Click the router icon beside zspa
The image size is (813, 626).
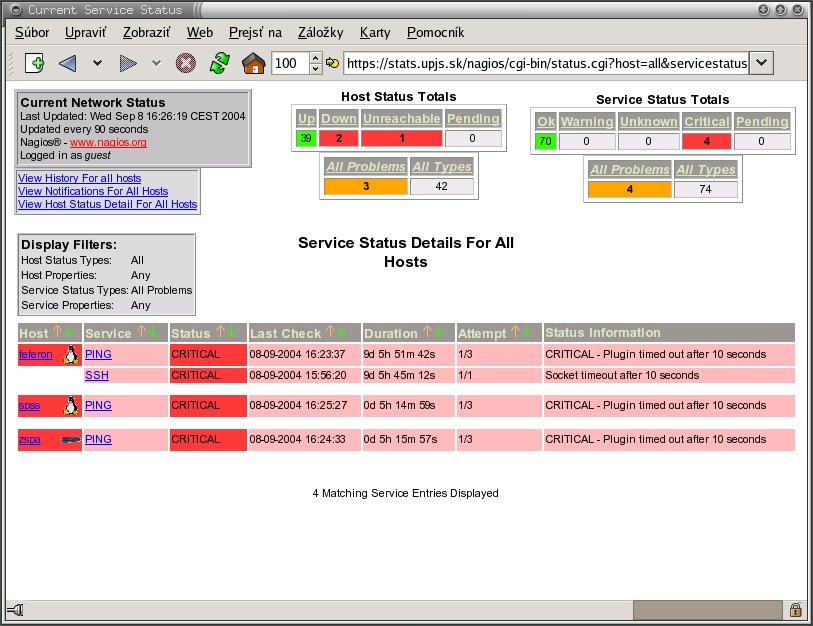pos(71,440)
